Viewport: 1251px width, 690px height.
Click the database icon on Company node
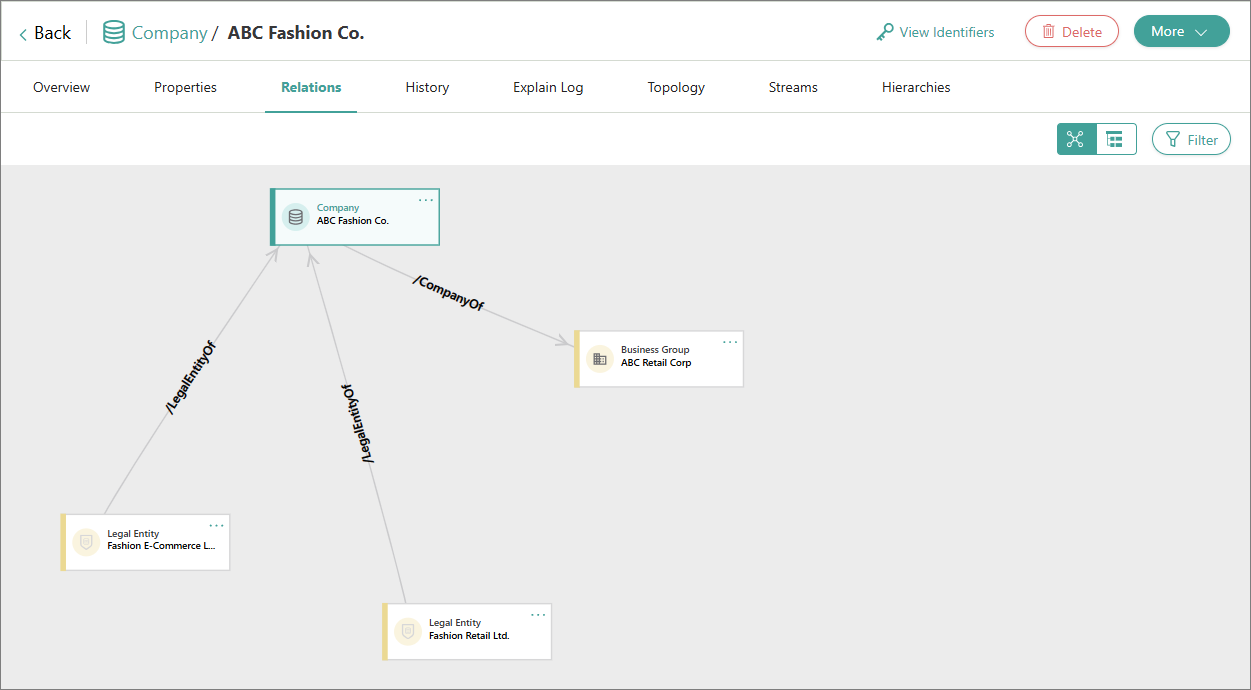pyautogui.click(x=295, y=216)
